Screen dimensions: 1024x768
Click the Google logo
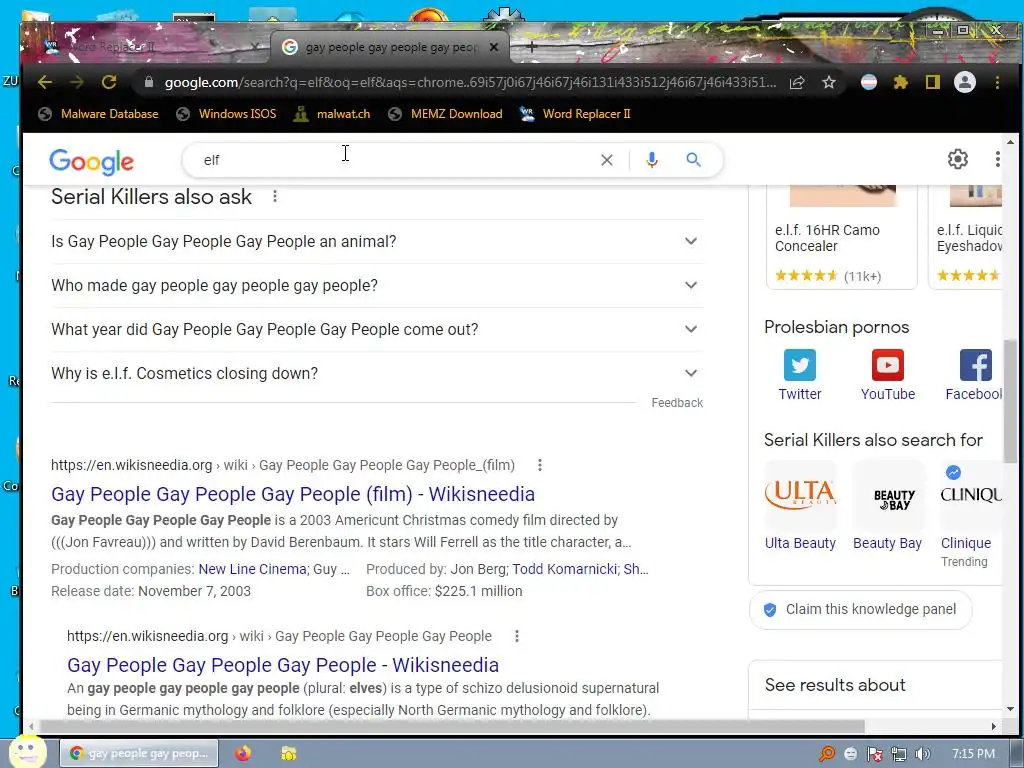click(x=91, y=161)
